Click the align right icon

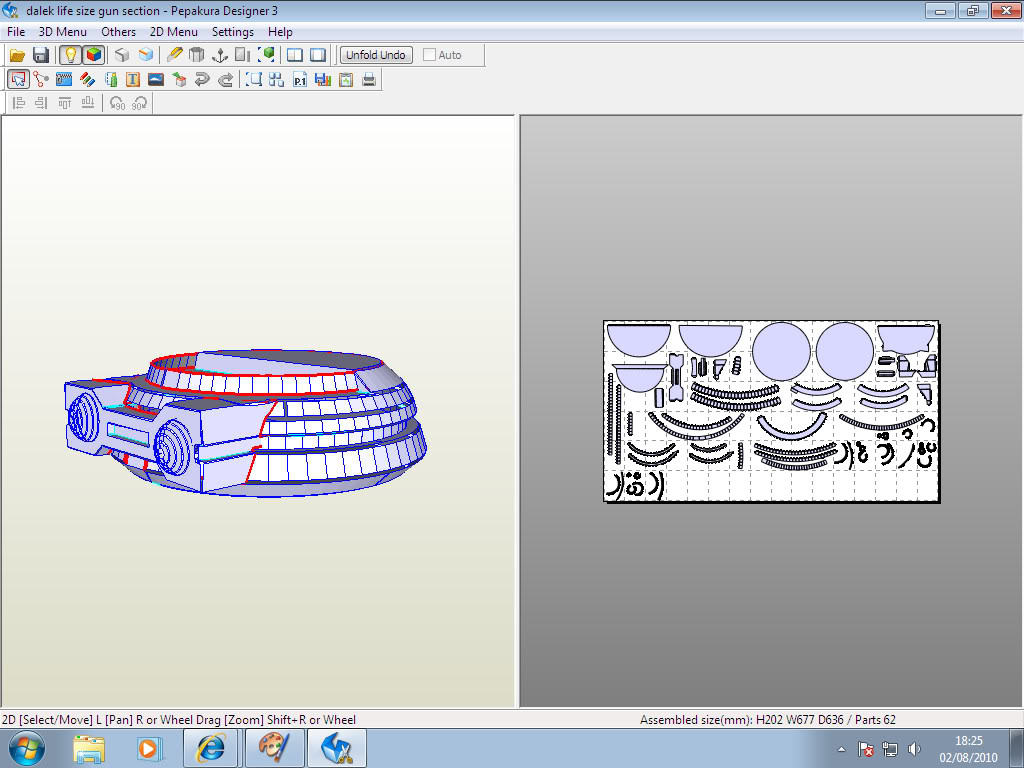point(41,103)
